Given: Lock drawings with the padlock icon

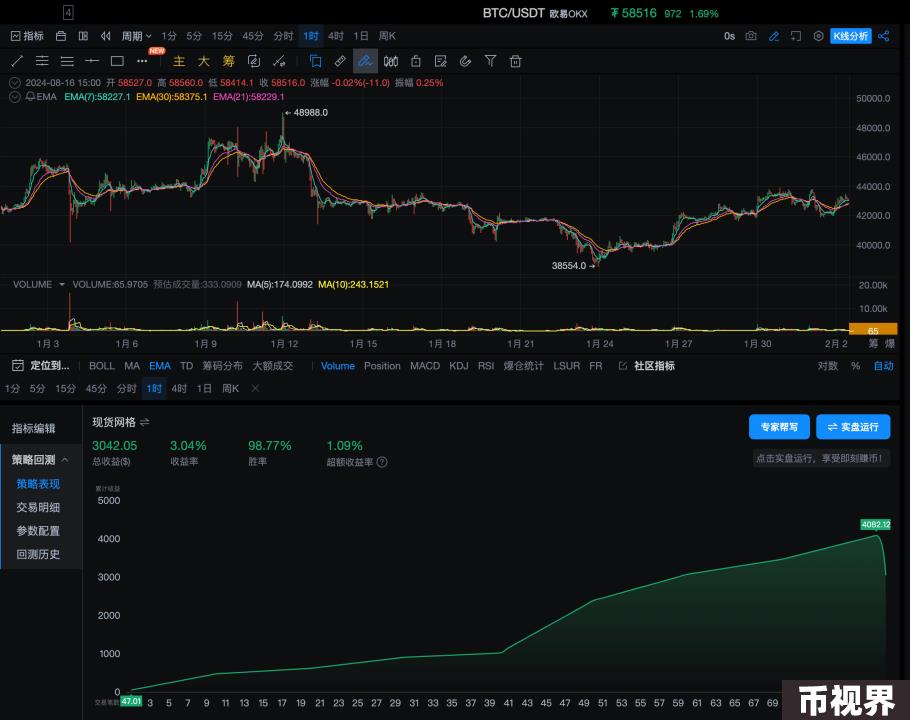Looking at the screenshot, I should pos(416,61).
